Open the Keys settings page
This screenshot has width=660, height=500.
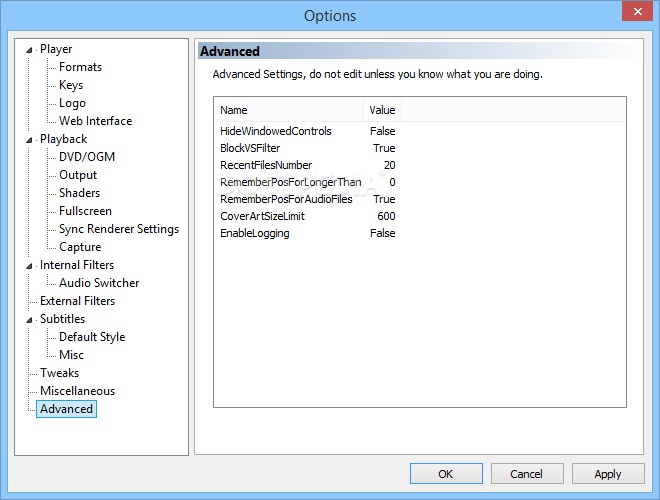tap(71, 85)
